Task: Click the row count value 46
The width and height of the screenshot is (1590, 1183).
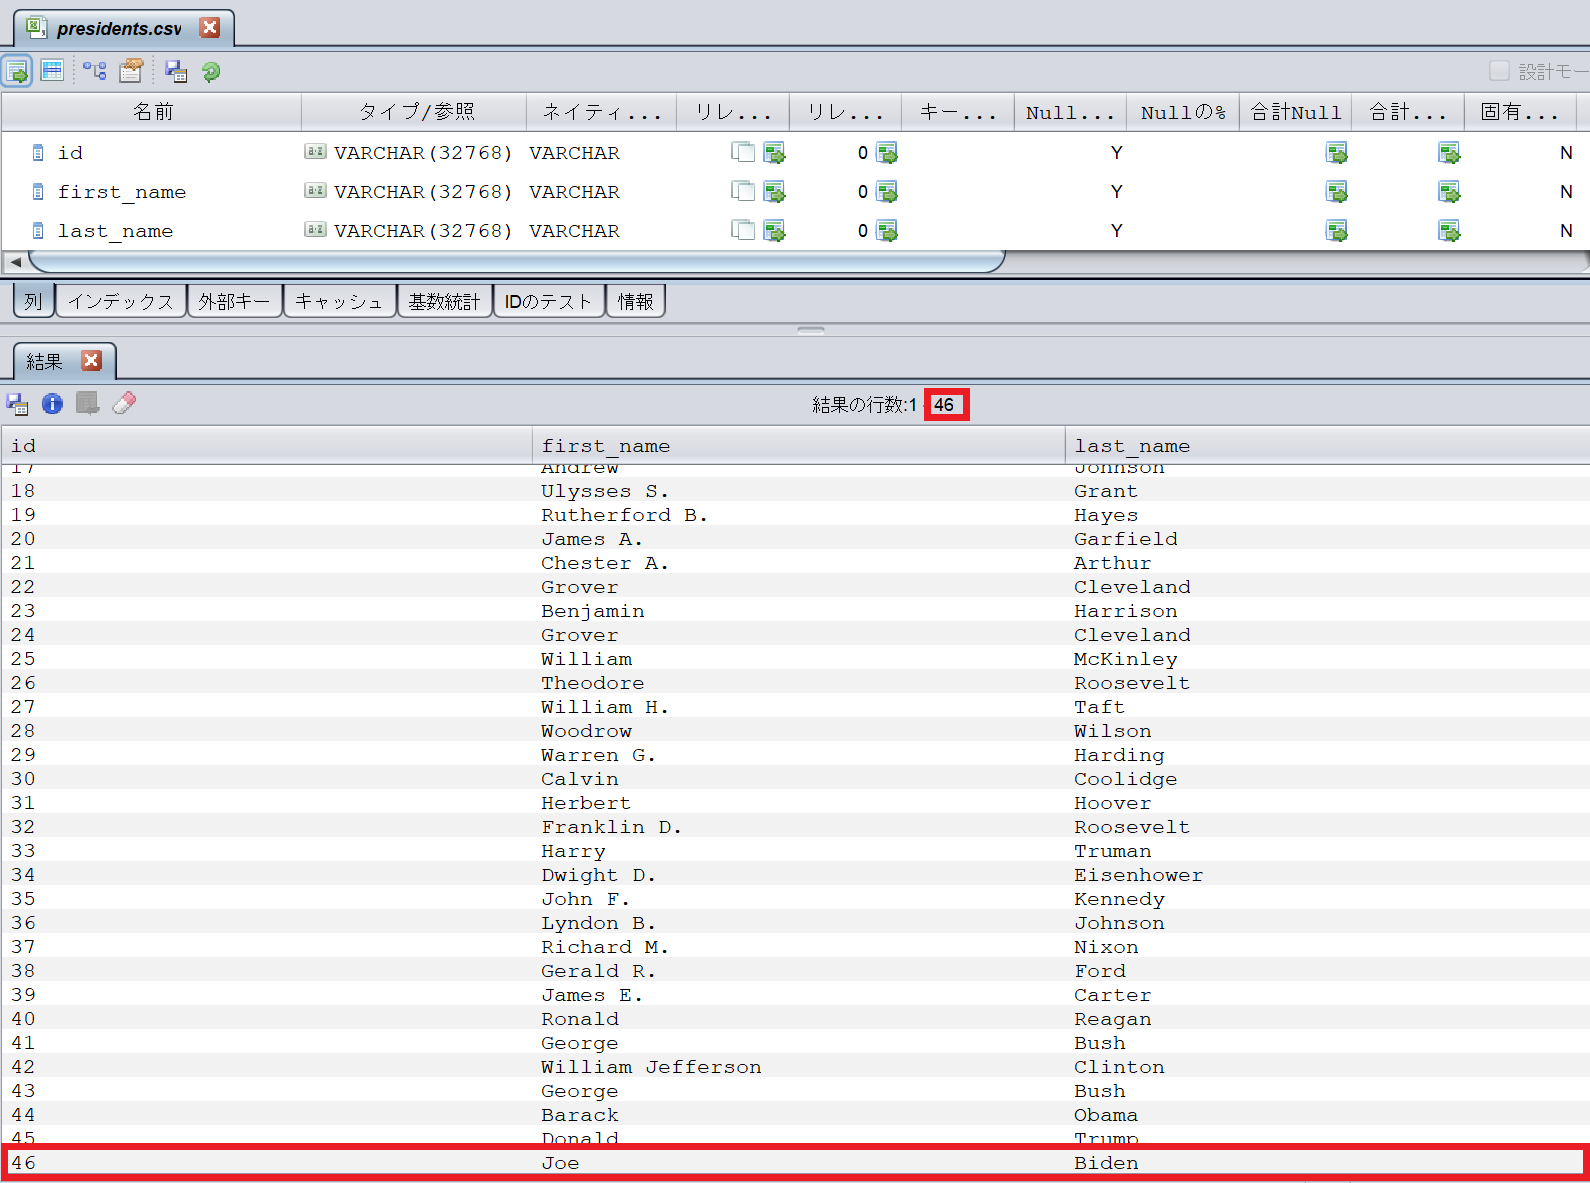Action: pos(945,405)
